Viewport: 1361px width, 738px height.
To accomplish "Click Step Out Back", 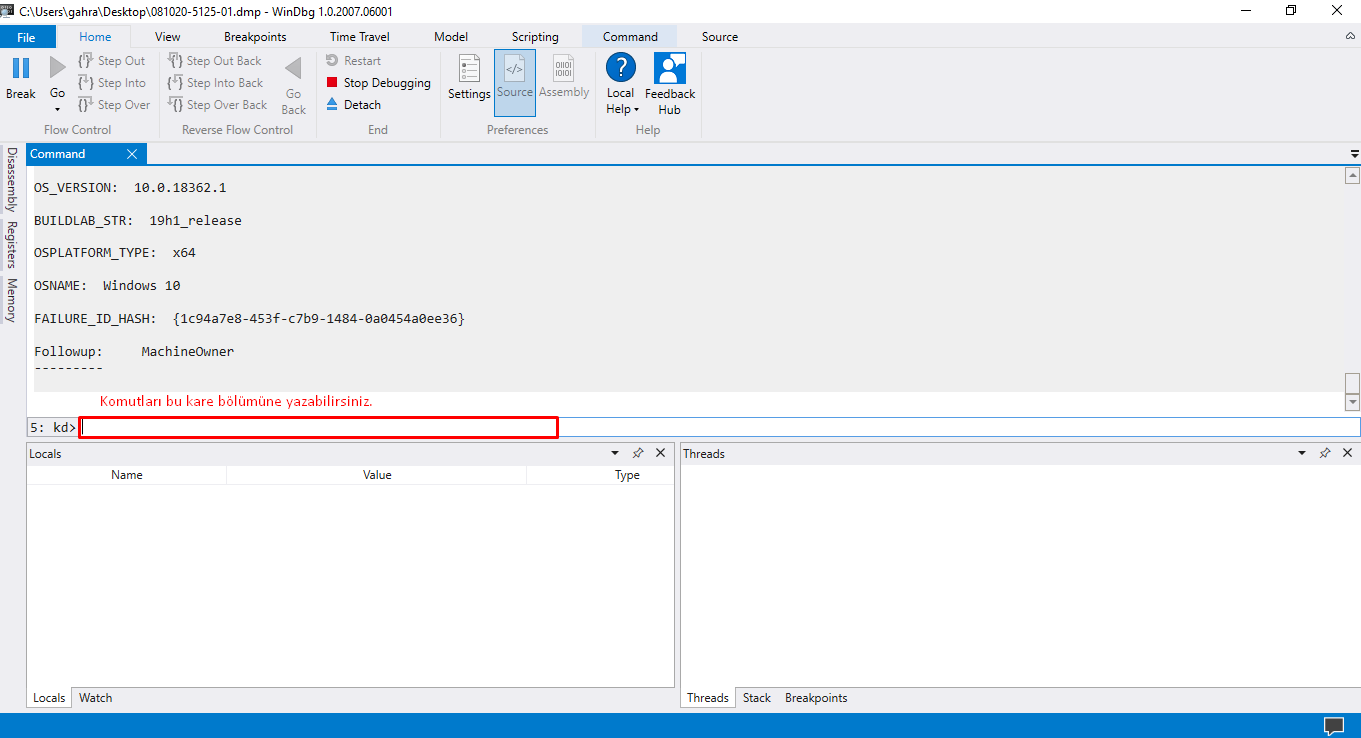I will coord(214,61).
